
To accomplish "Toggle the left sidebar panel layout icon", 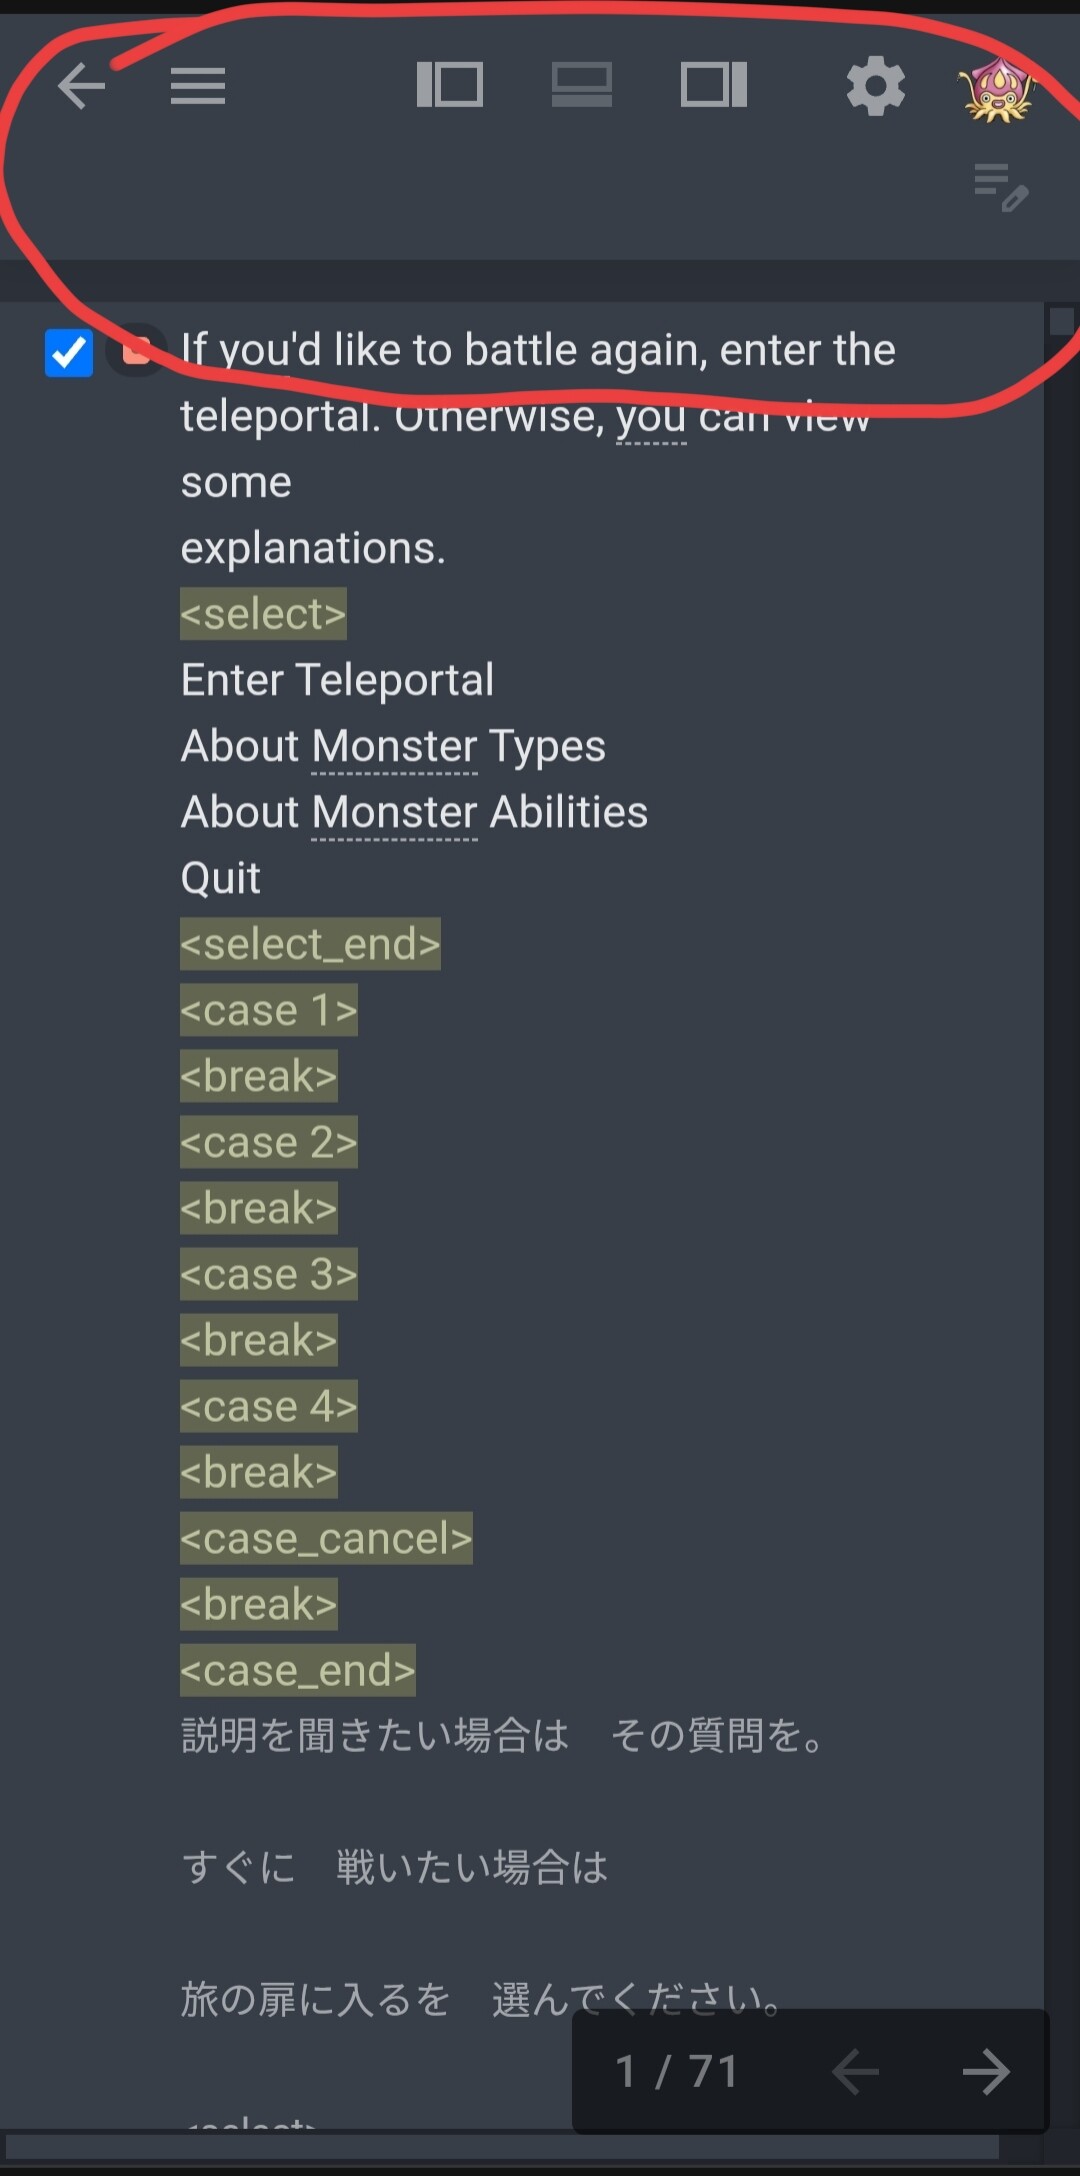I will coord(450,84).
